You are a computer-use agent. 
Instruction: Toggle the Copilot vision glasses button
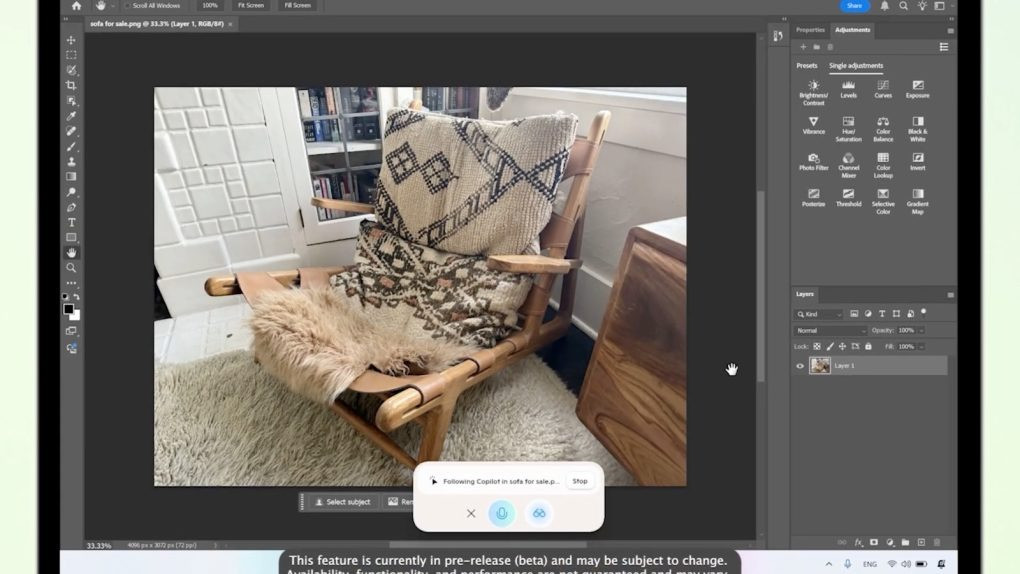(x=538, y=513)
